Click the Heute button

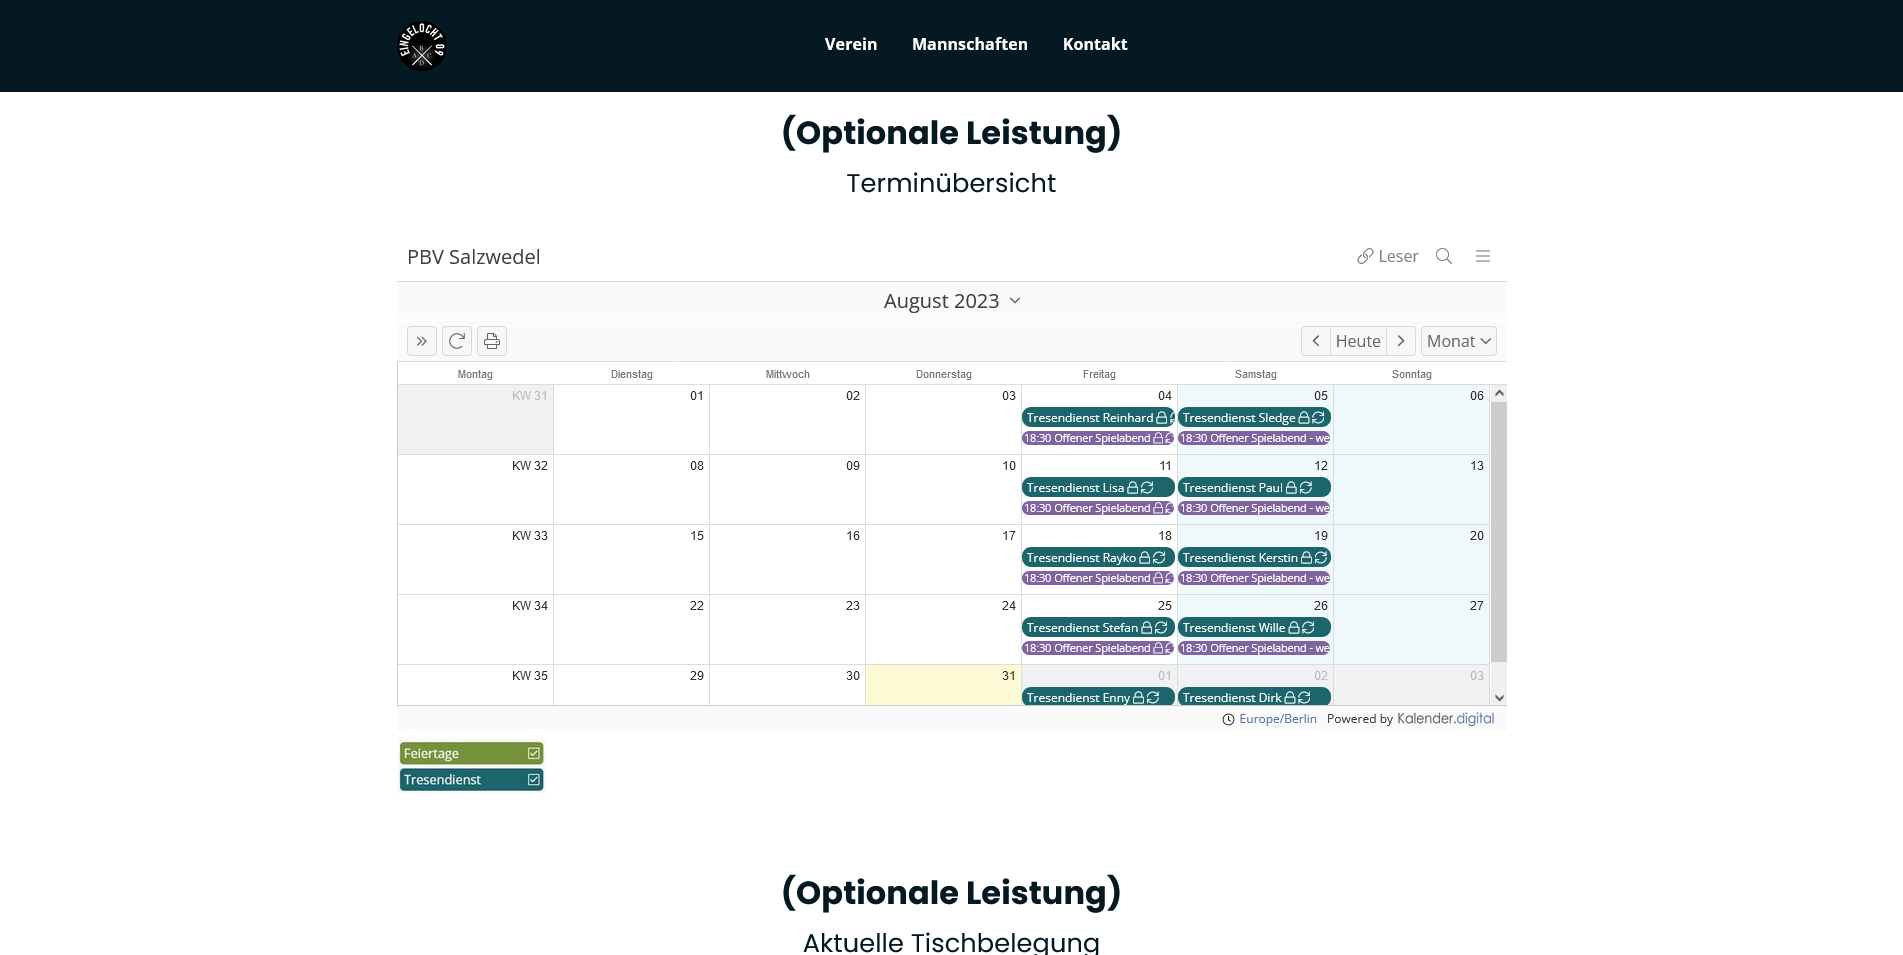1358,341
